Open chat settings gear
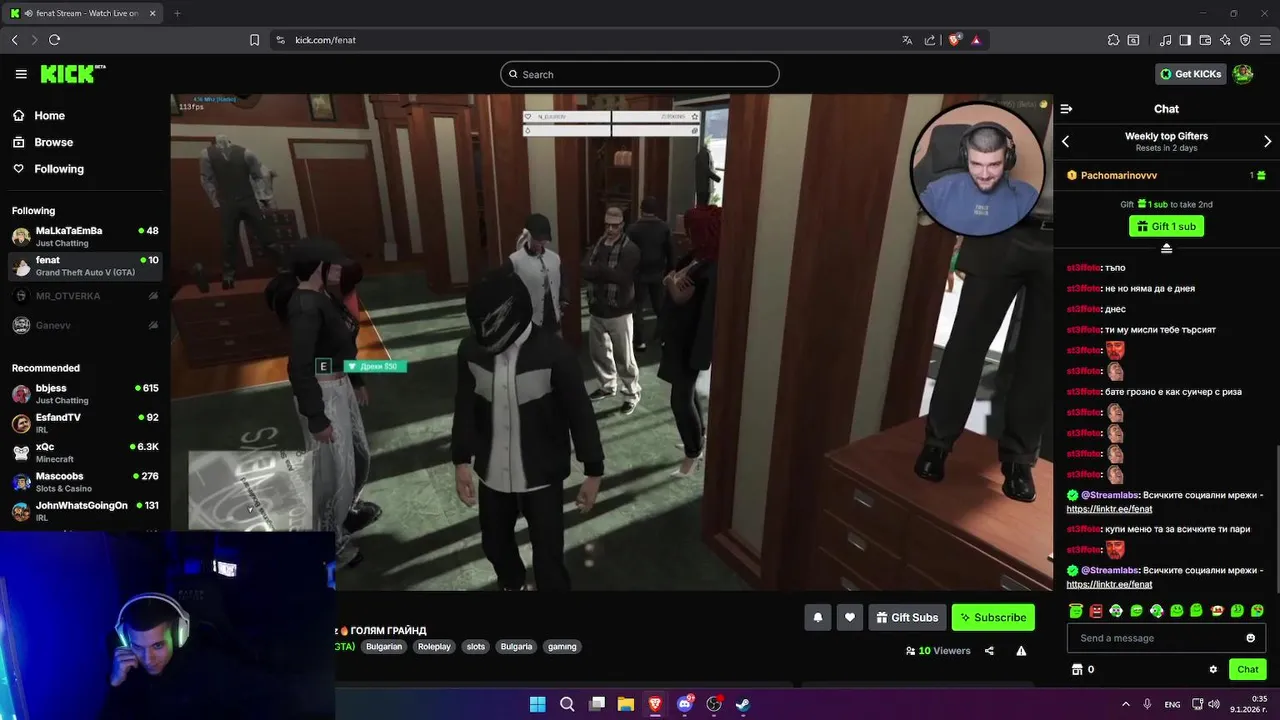Viewport: 1280px width, 720px height. point(1213,670)
